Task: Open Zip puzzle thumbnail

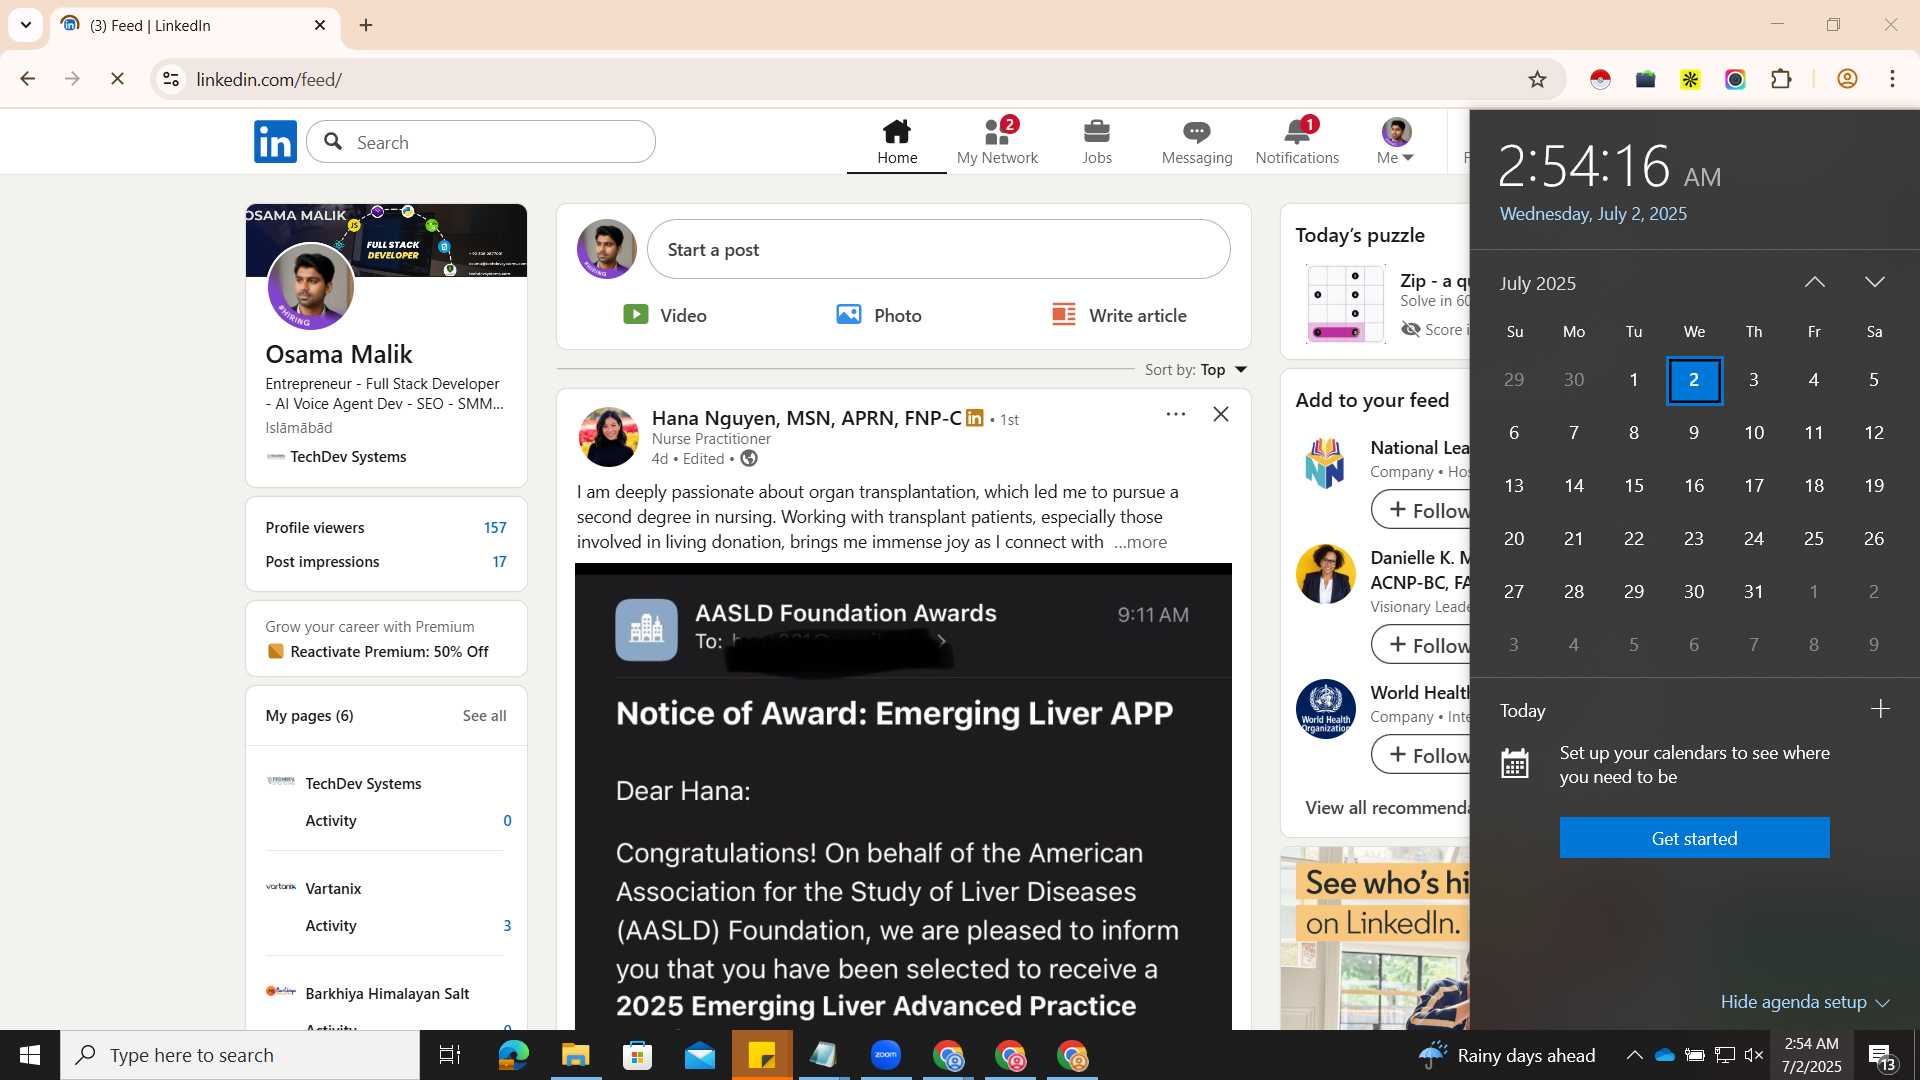Action: [x=1346, y=304]
